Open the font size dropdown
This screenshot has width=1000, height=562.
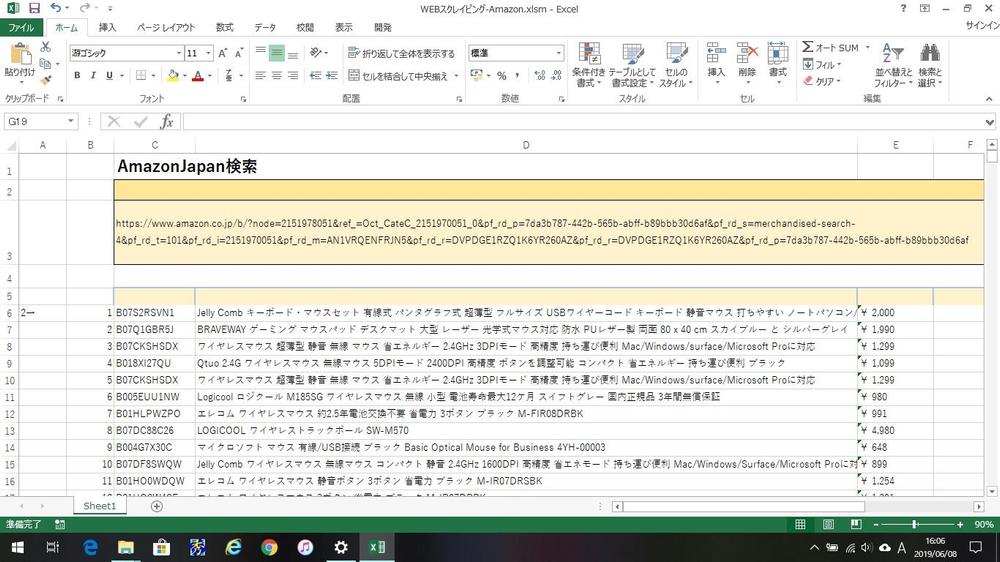(x=209, y=53)
